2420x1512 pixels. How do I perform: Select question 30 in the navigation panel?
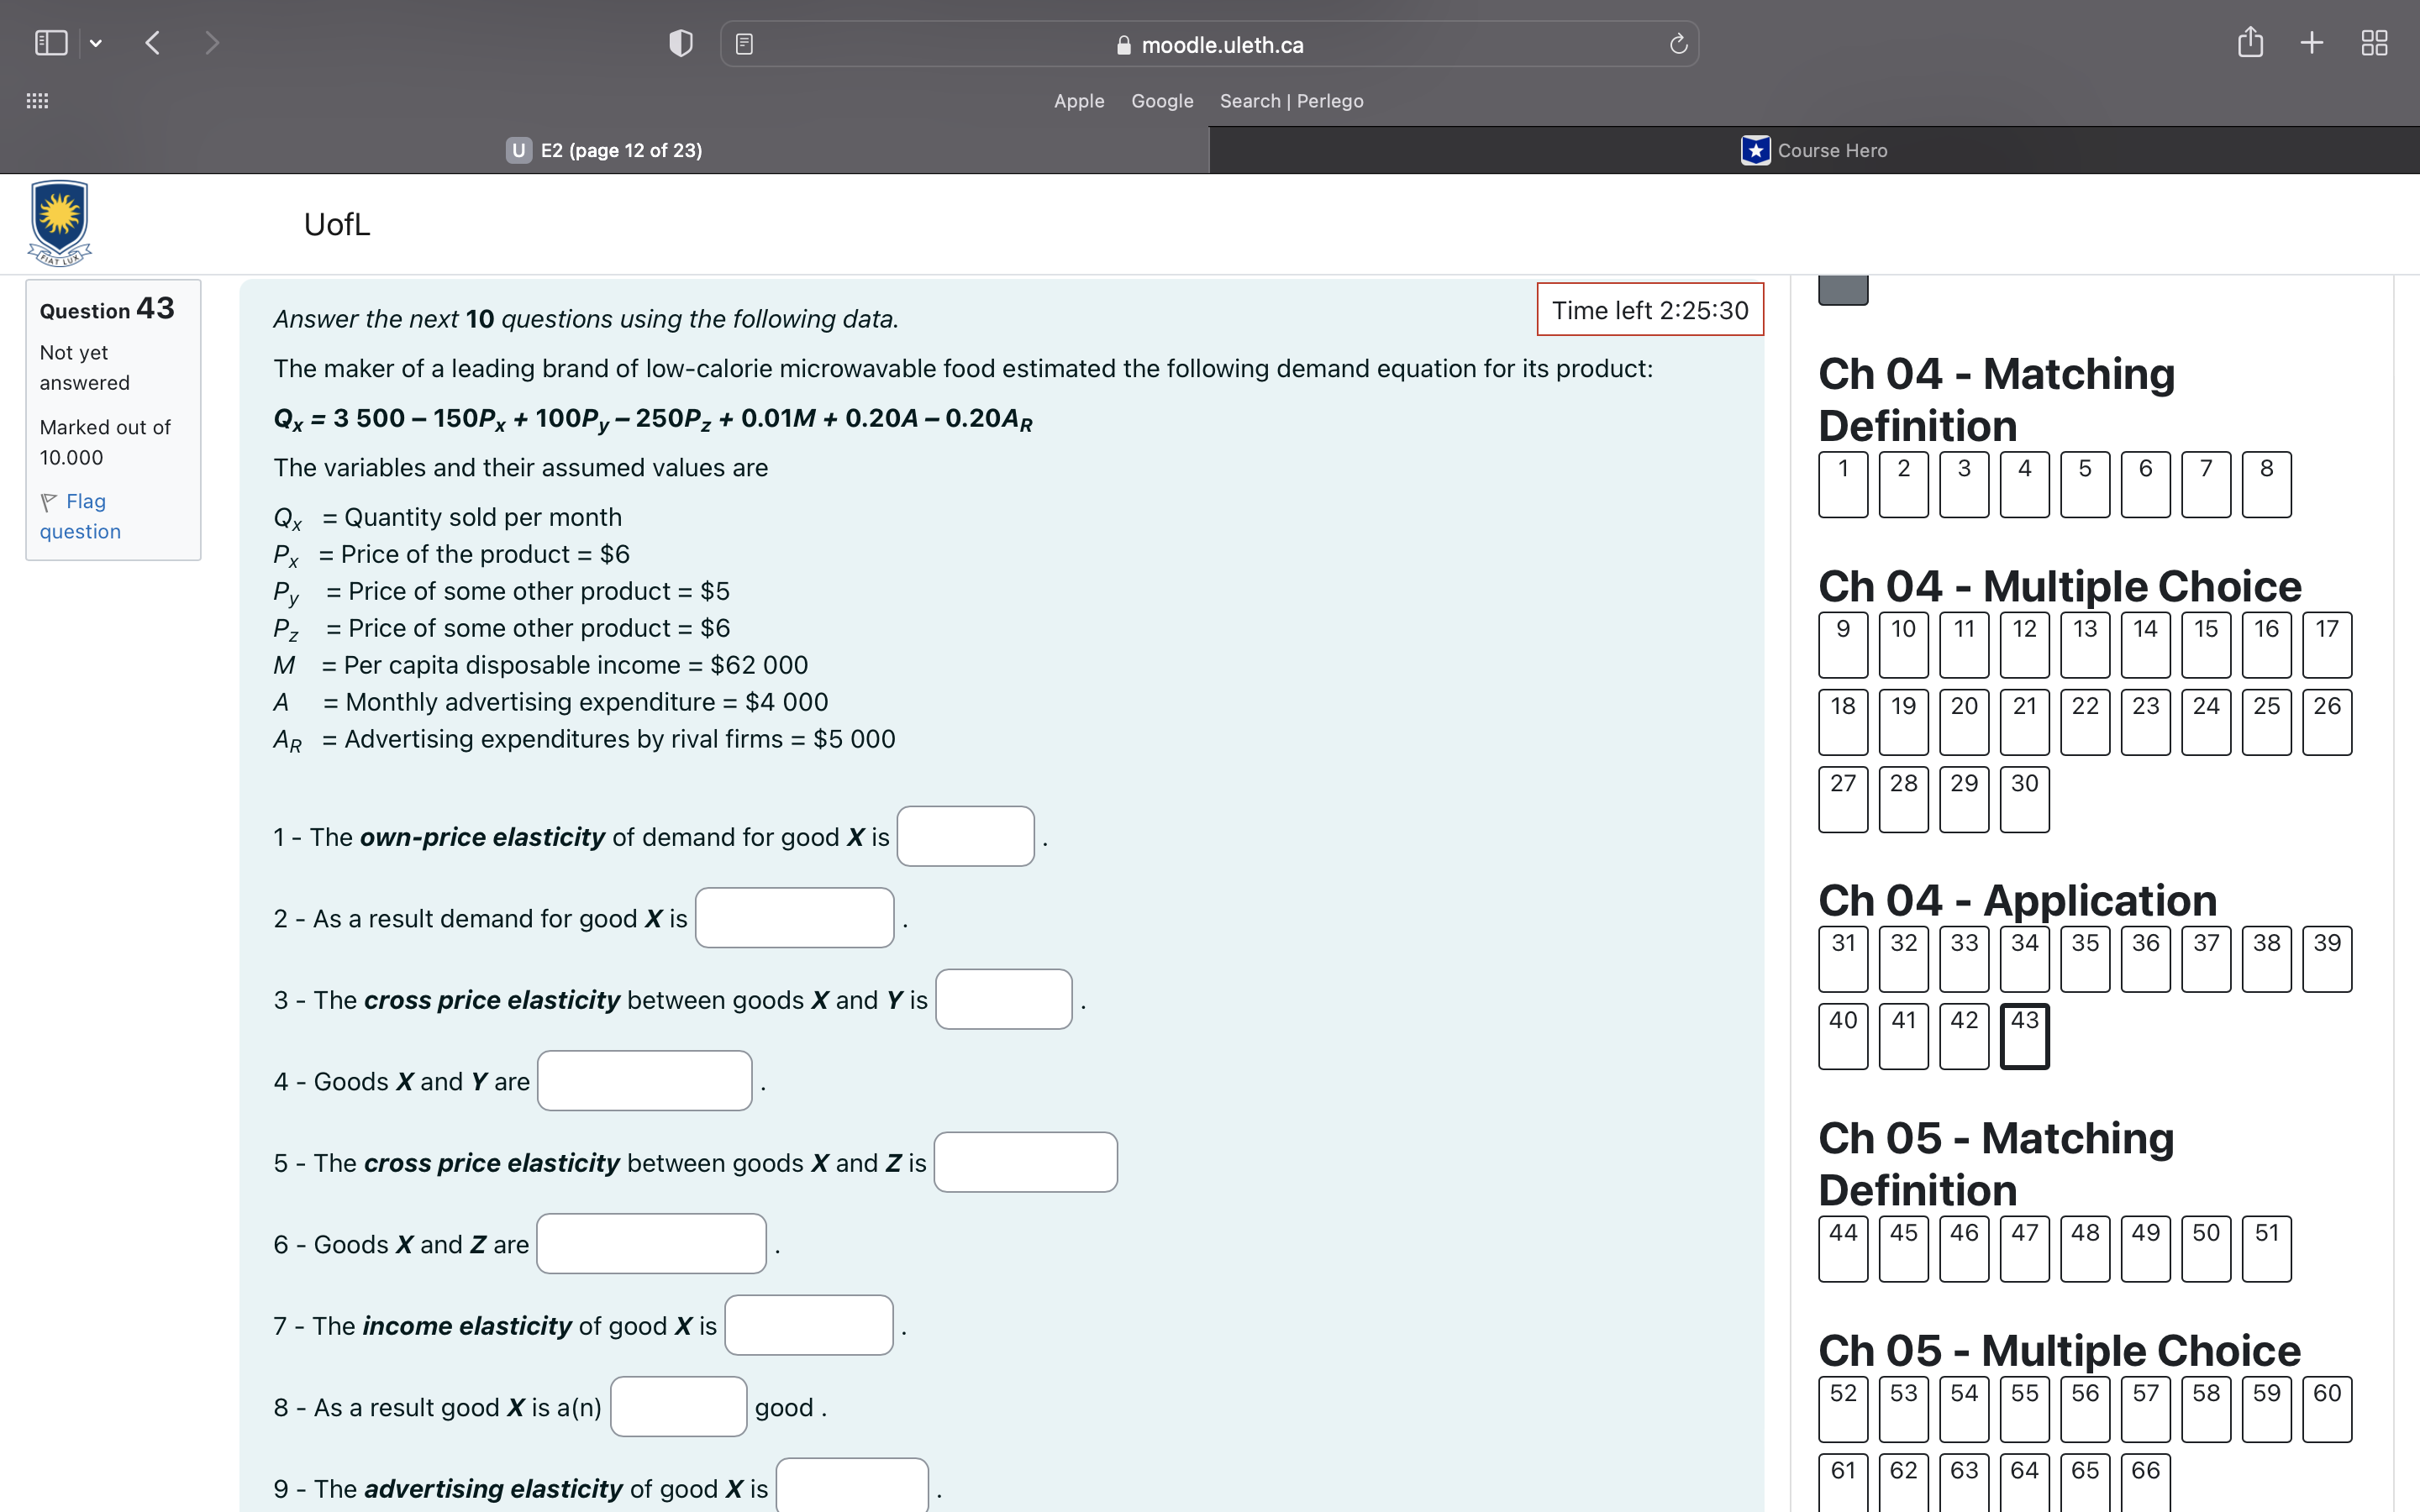pyautogui.click(x=2023, y=799)
